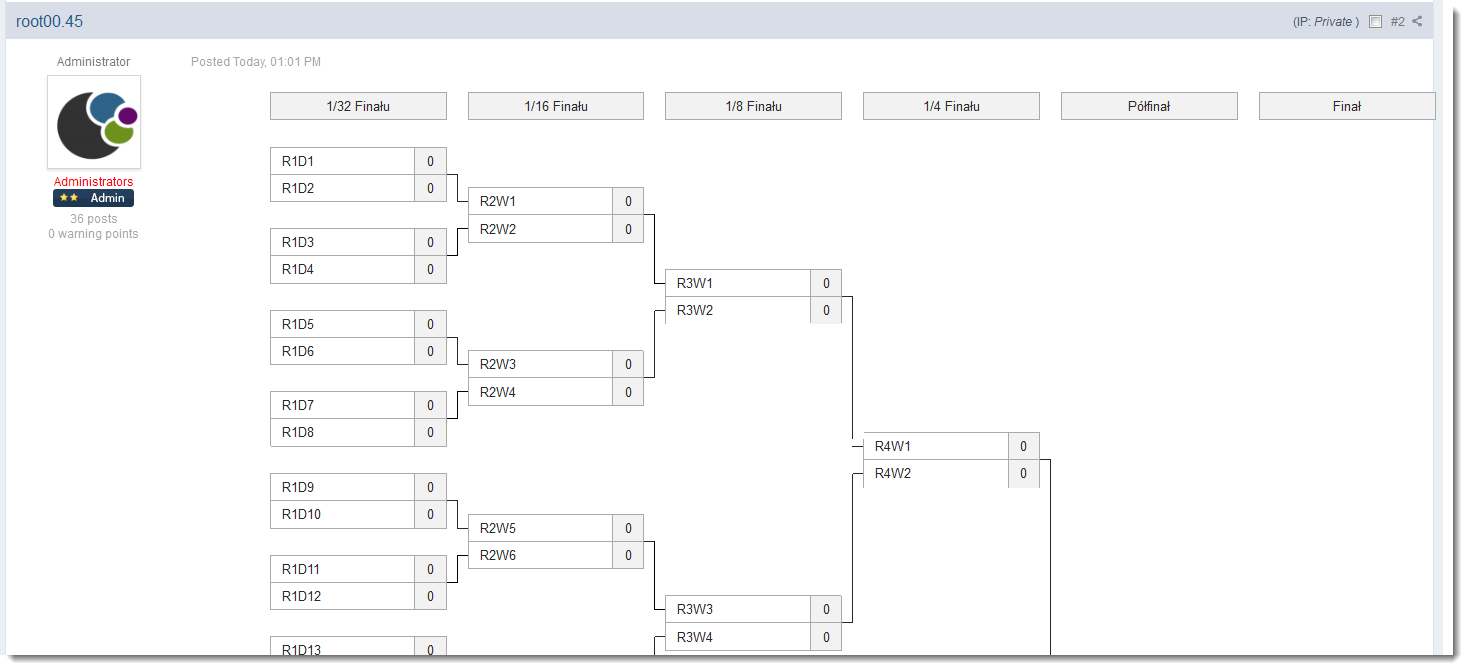The width and height of the screenshot is (1468, 670).
Task: Open the root00.45 author profile link
Action: 49,21
